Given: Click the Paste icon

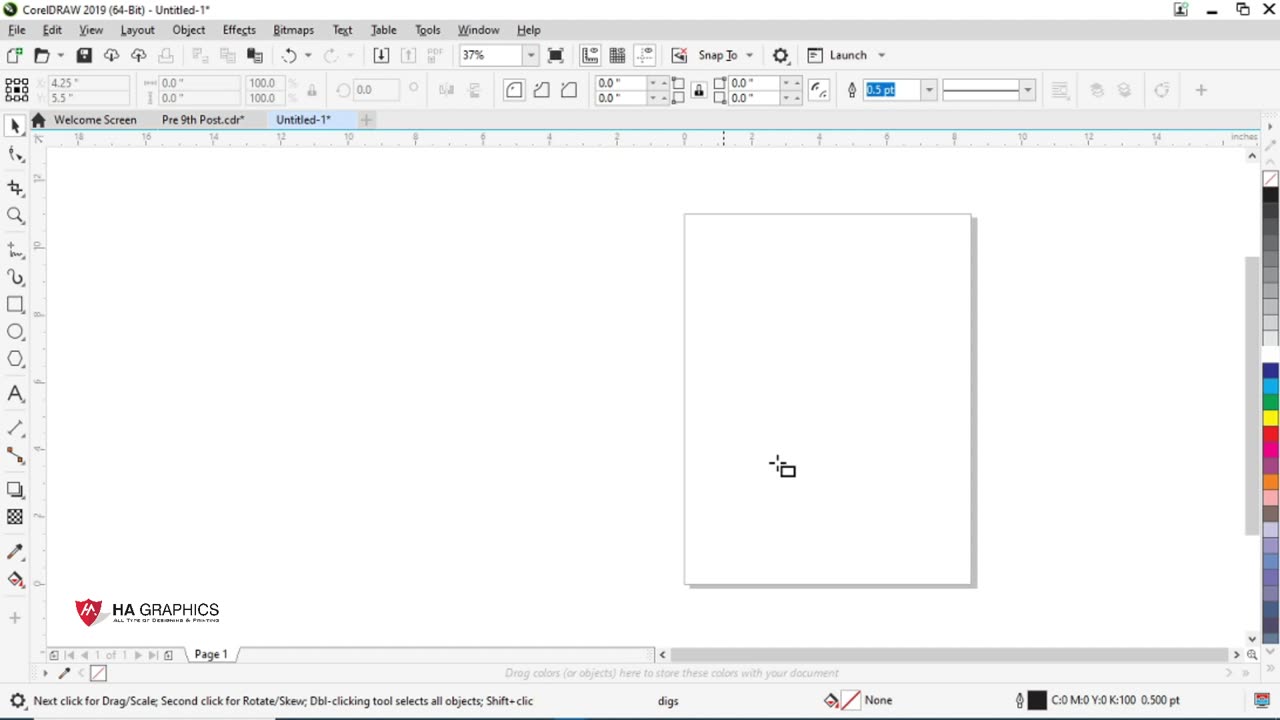Looking at the screenshot, I should tap(255, 55).
